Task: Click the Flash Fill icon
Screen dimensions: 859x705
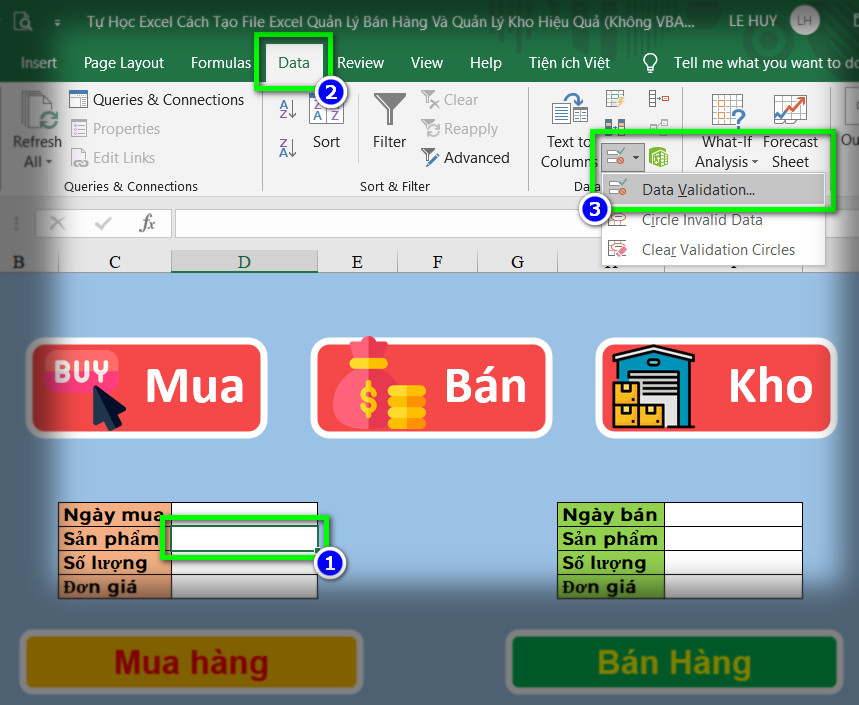Action: (615, 99)
